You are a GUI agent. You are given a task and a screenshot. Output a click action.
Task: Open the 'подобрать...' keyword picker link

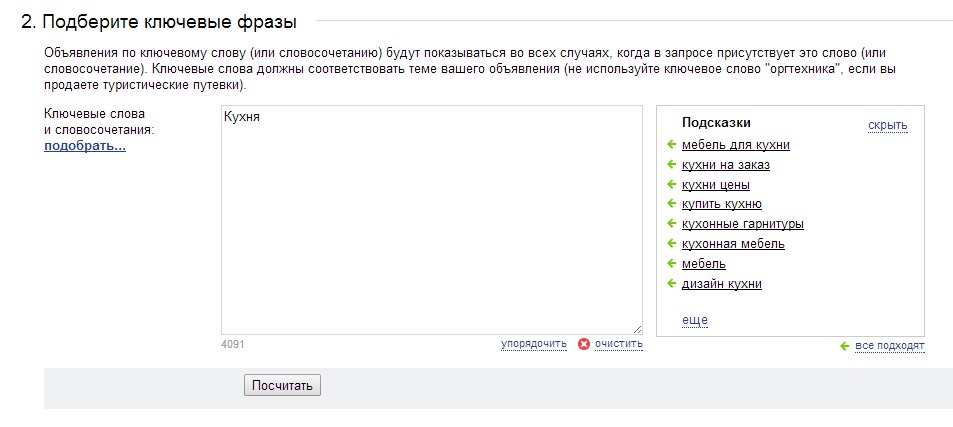click(x=84, y=146)
